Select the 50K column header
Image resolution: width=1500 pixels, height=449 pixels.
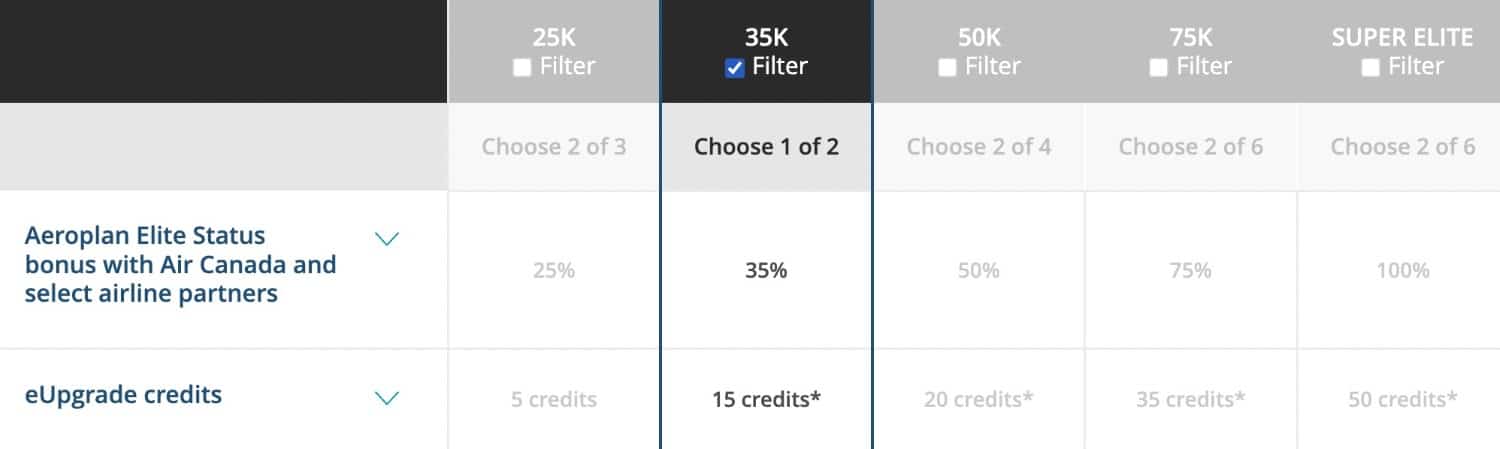click(978, 38)
